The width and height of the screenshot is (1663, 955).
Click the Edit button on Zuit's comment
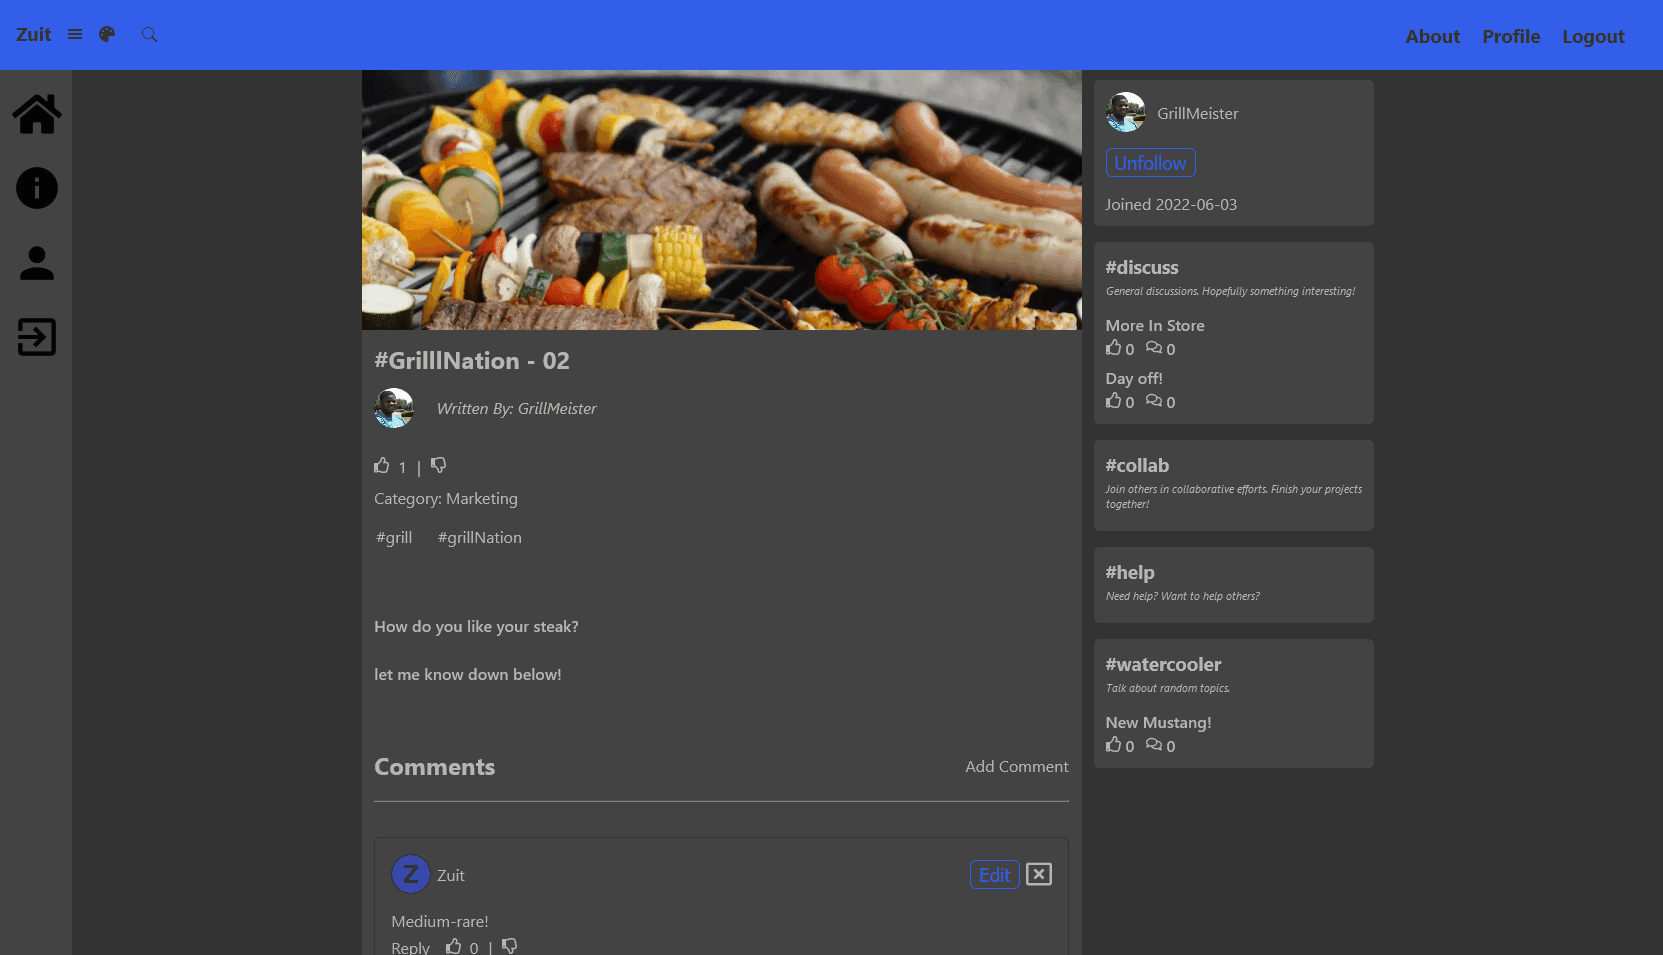pos(994,874)
